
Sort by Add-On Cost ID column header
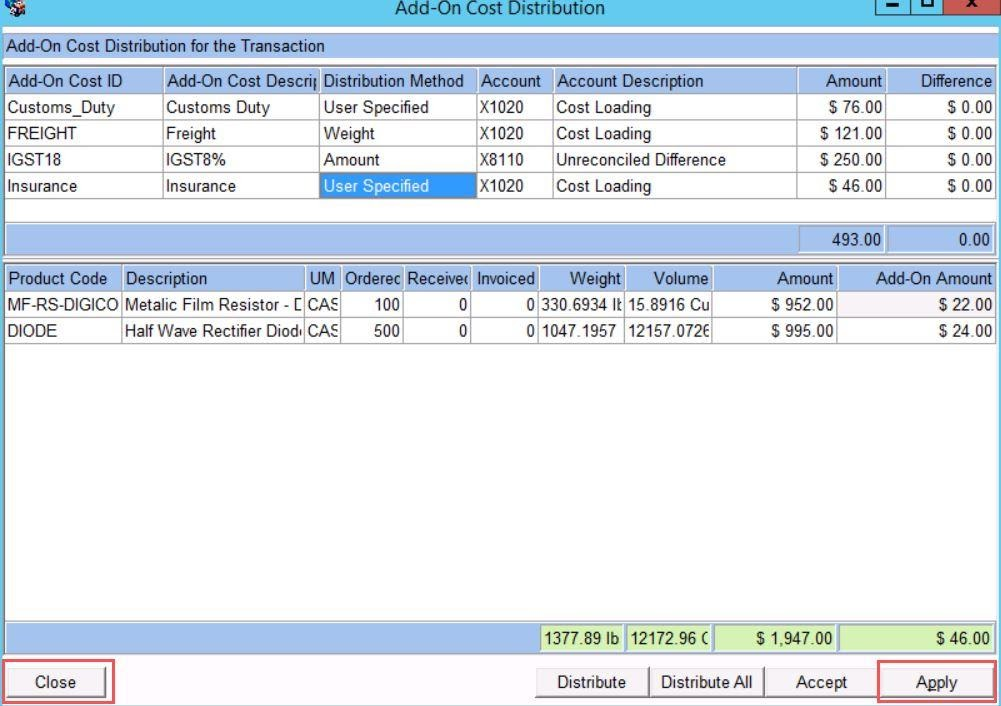pos(82,81)
